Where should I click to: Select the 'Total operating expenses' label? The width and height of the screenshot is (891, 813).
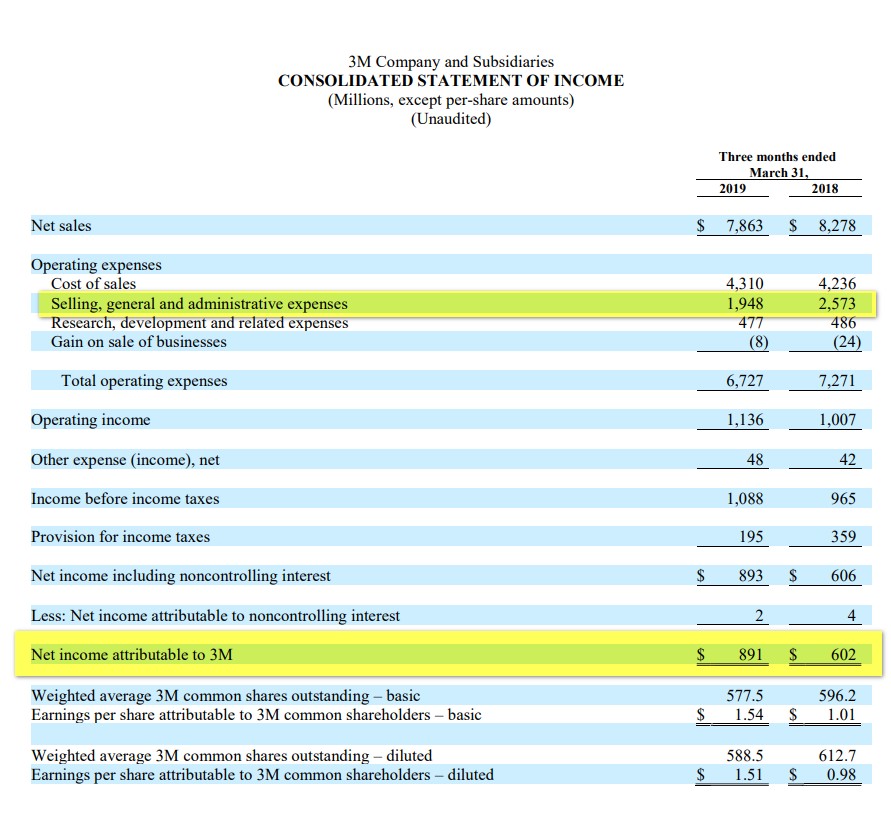click(x=144, y=381)
